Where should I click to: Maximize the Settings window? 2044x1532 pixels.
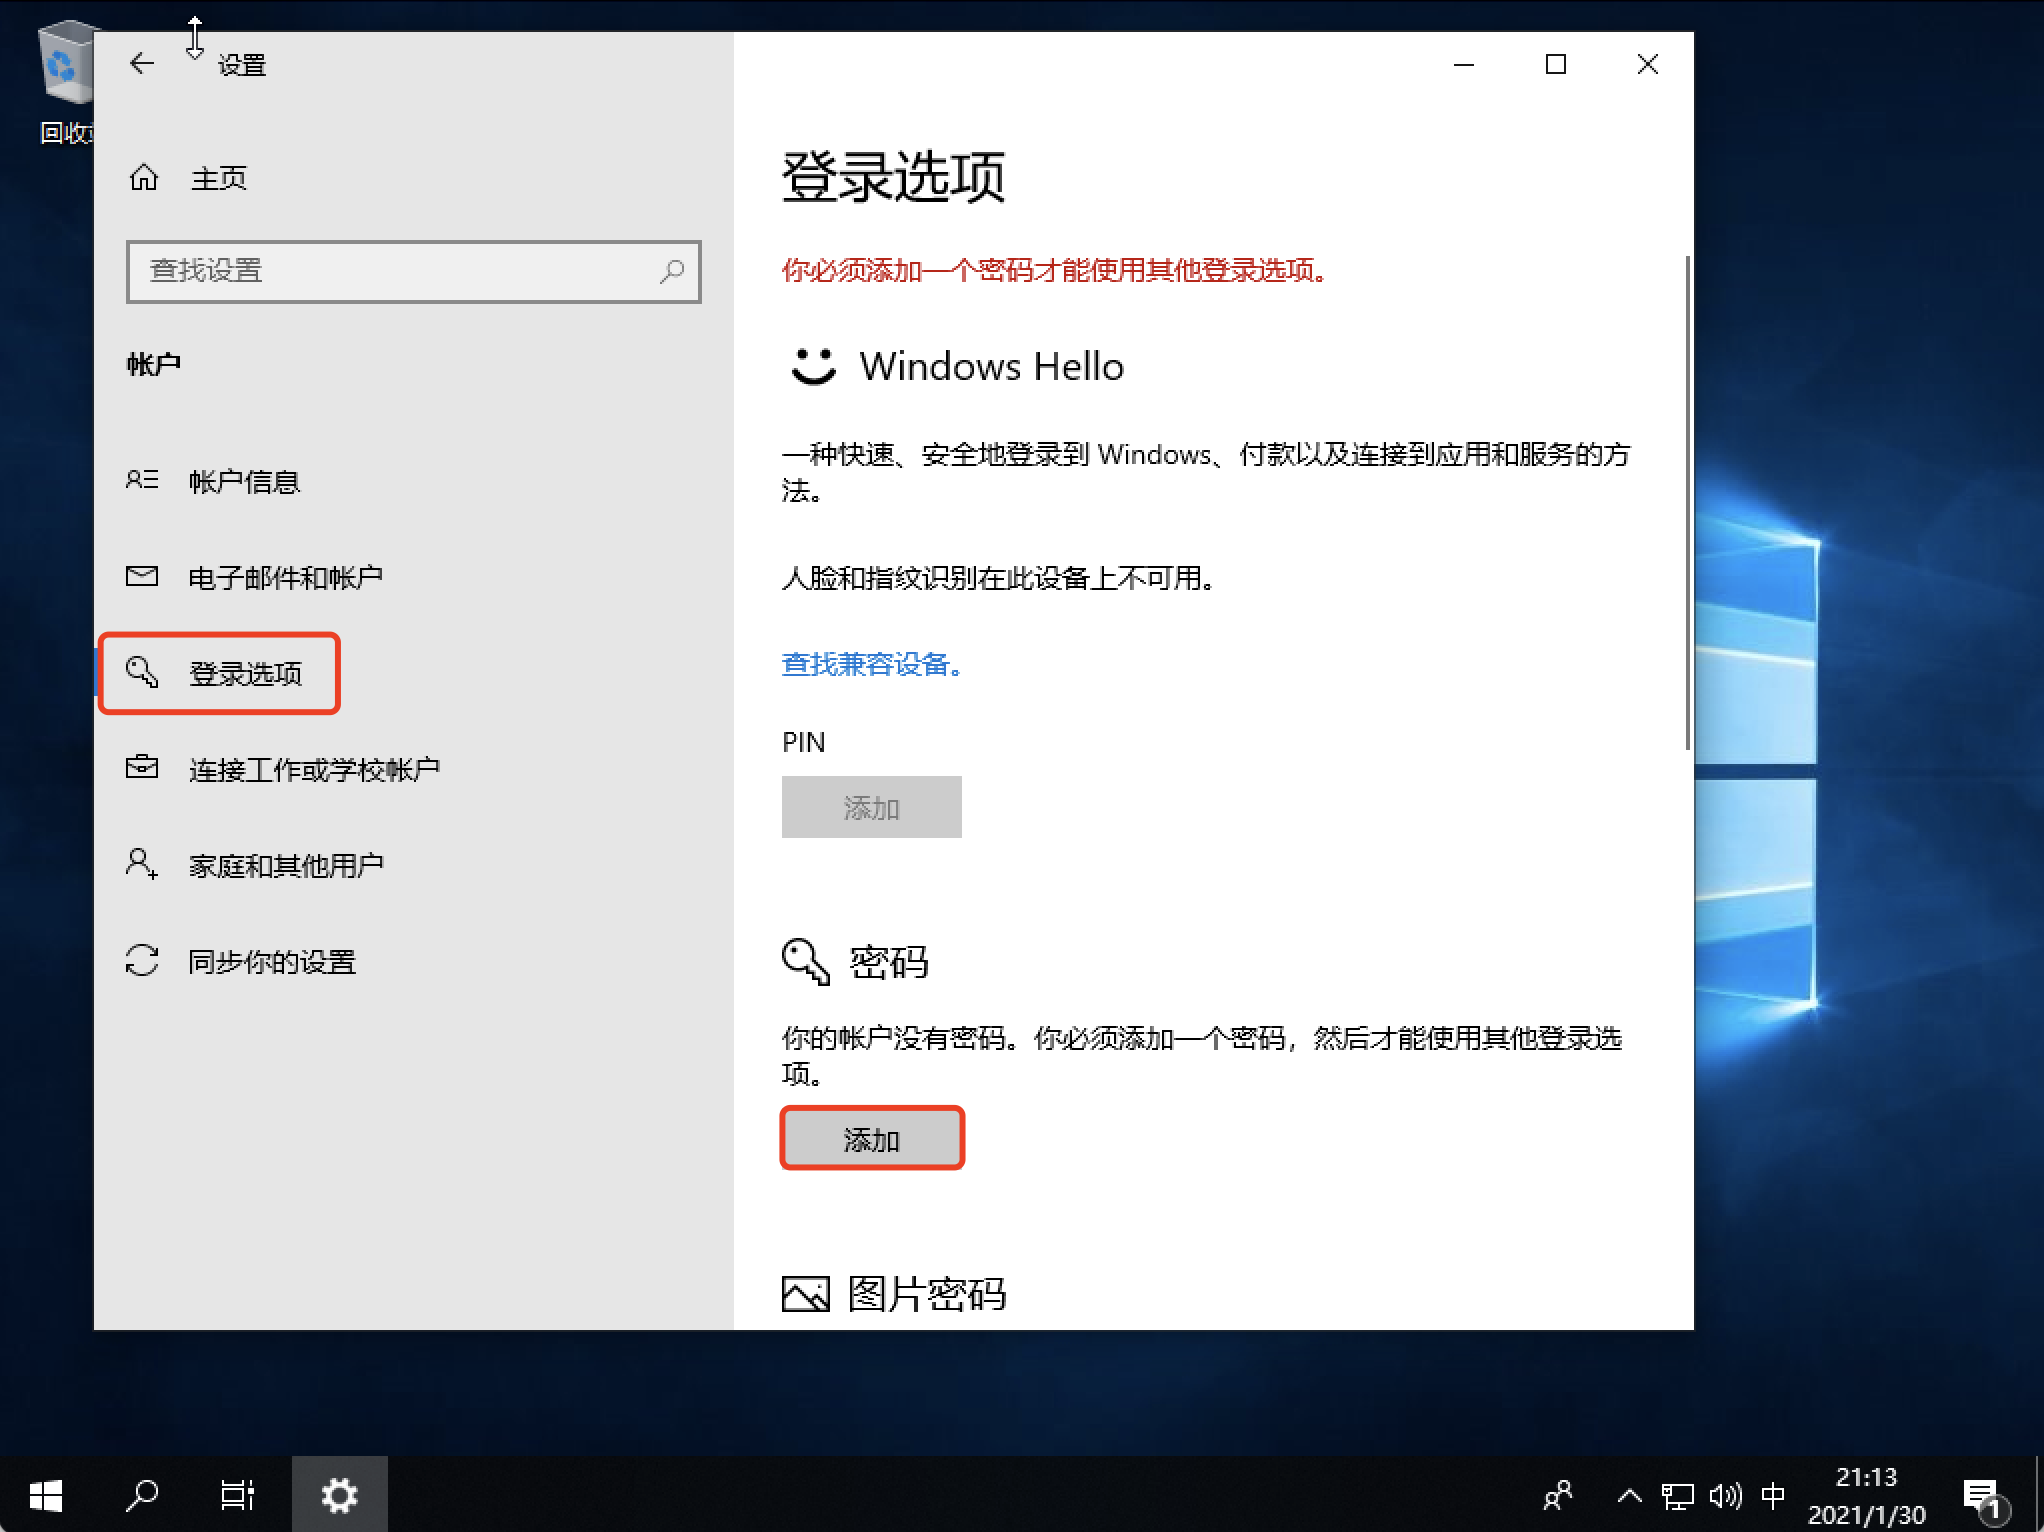[x=1556, y=64]
